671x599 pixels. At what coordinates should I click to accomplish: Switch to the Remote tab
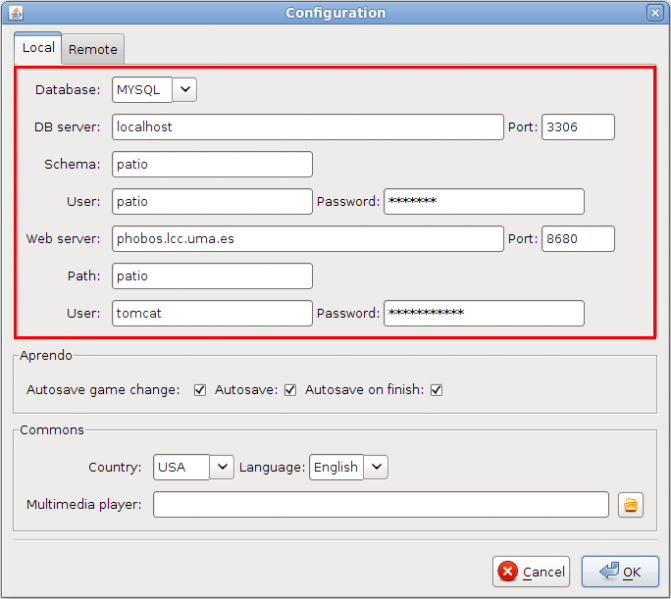point(93,50)
